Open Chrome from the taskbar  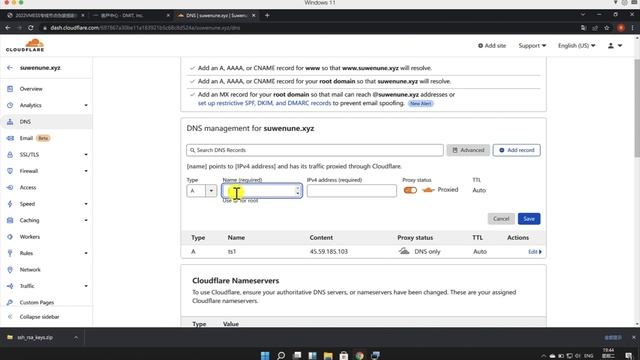[360, 356]
